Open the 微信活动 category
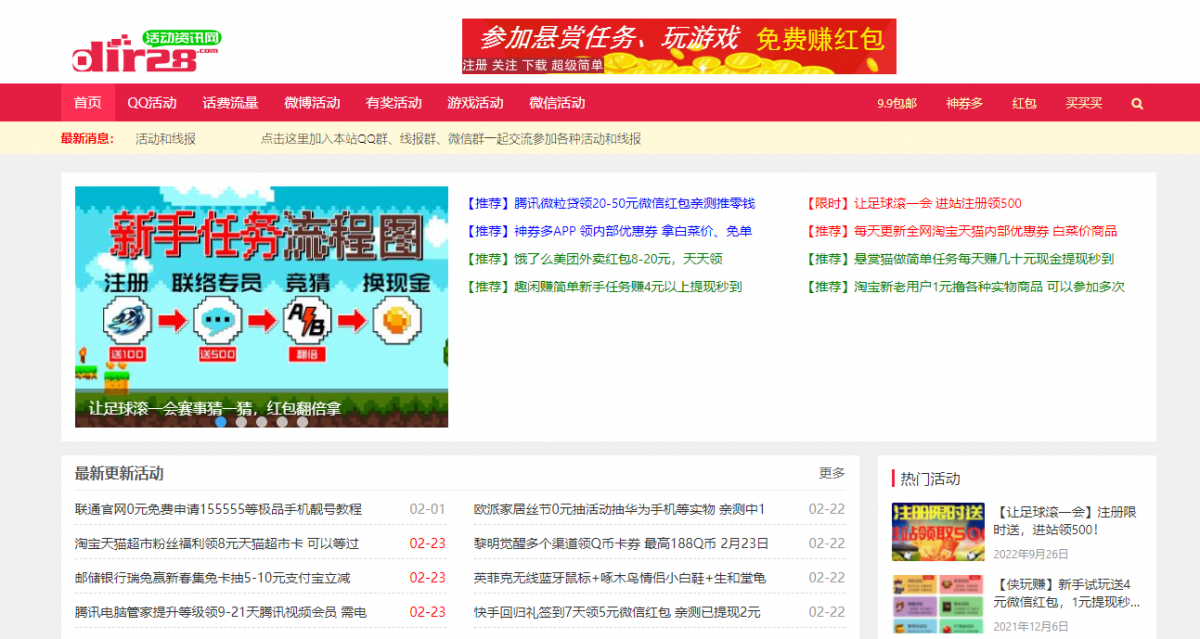Screen dimensions: 1200x639 click(x=557, y=103)
